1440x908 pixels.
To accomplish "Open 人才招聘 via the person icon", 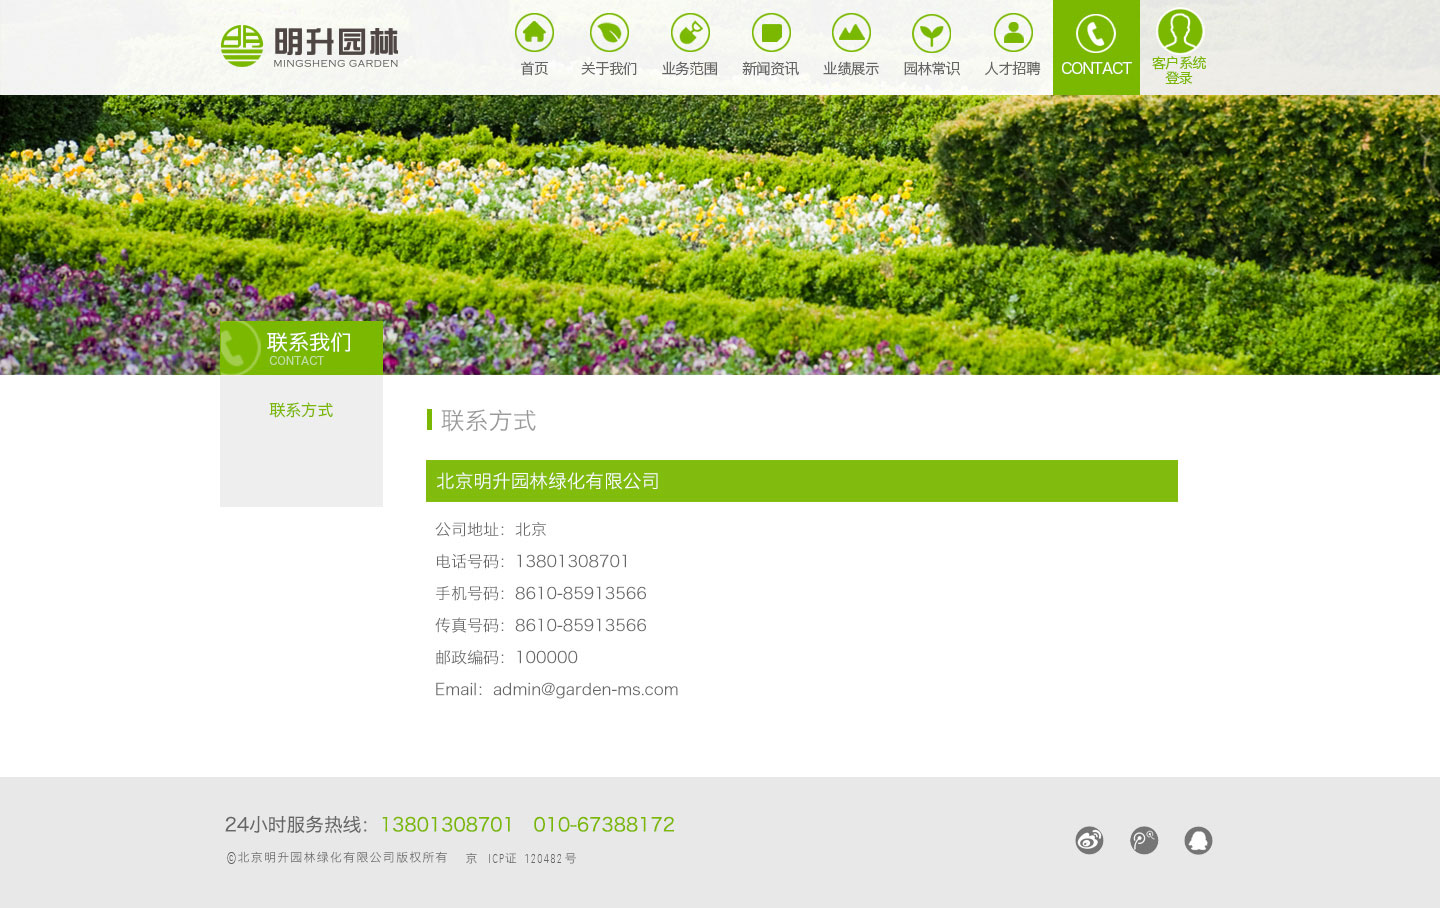I will [x=1013, y=34].
